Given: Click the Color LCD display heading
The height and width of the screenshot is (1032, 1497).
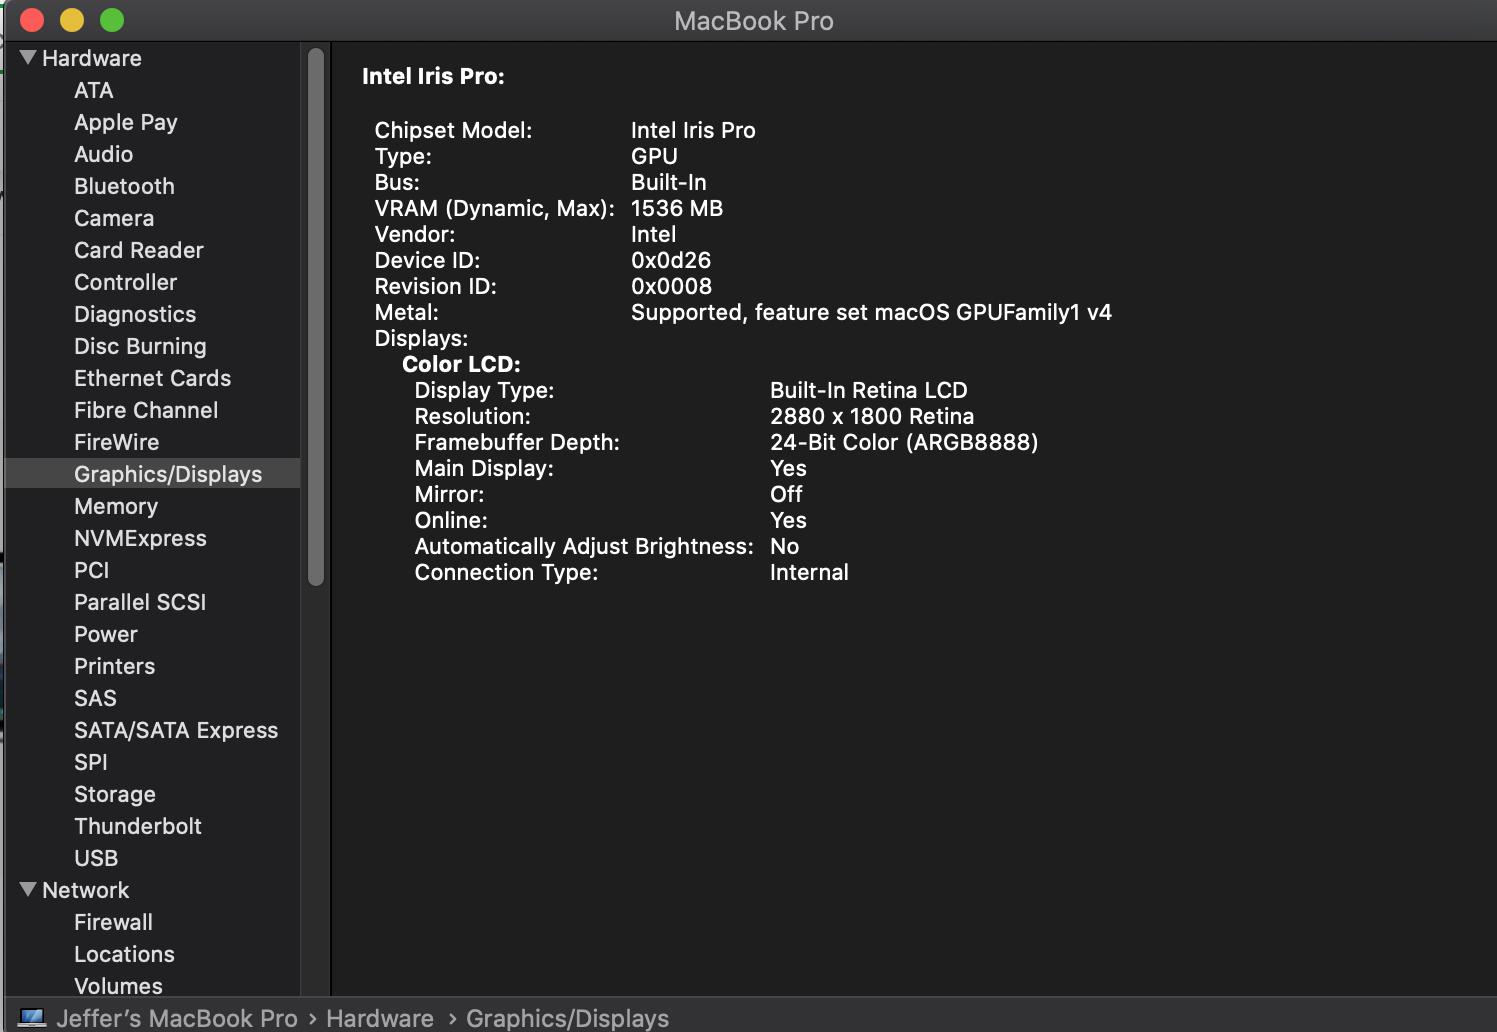Looking at the screenshot, I should click(461, 364).
